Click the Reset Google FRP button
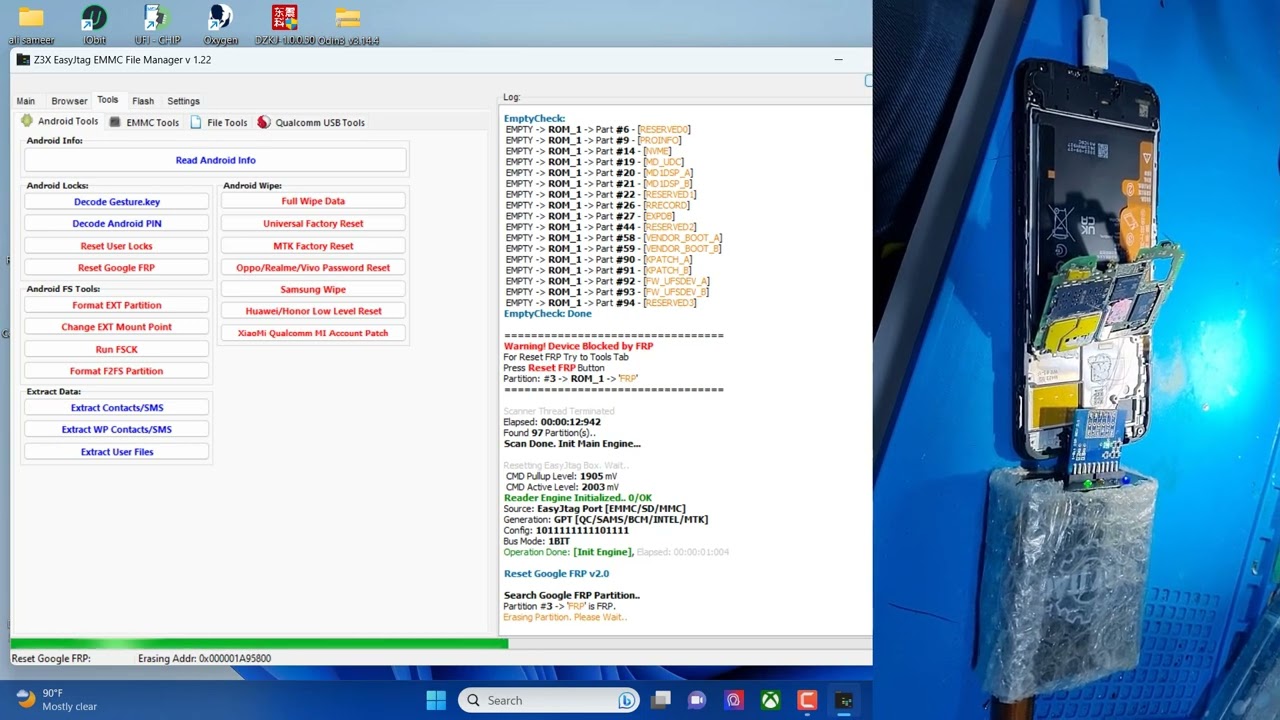This screenshot has height=720, width=1280. coord(117,268)
